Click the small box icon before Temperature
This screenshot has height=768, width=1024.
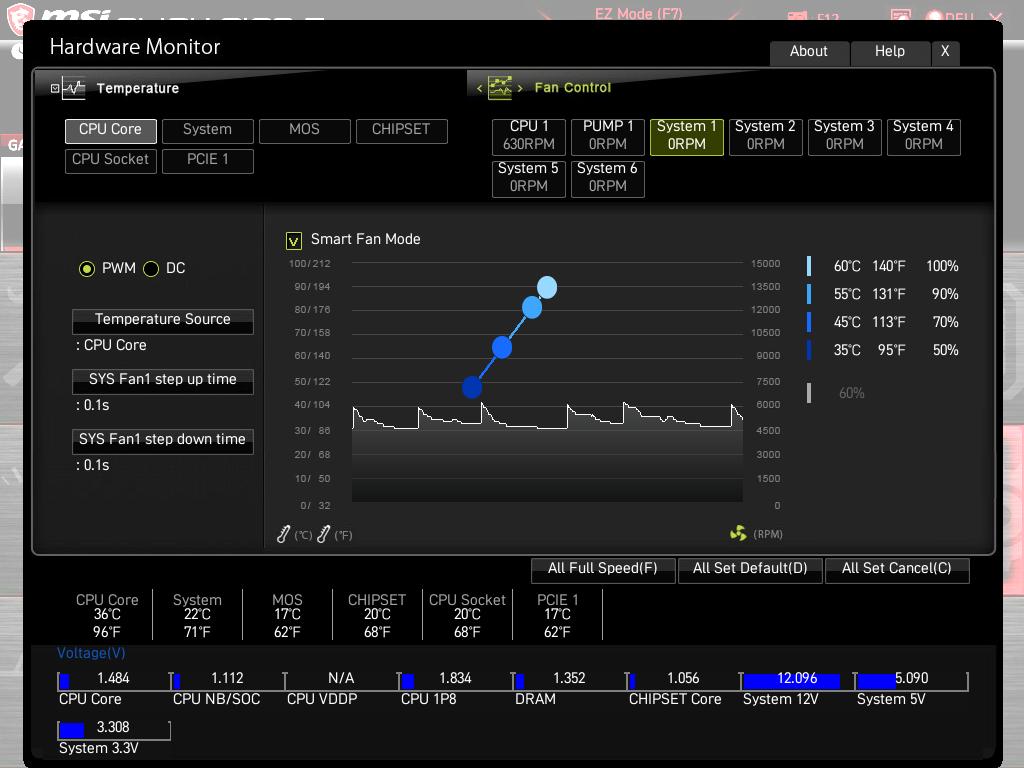click(x=55, y=88)
